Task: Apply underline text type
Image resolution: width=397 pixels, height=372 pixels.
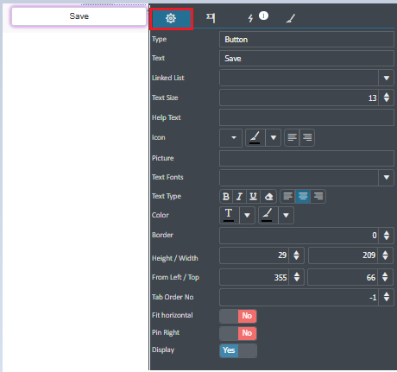Action: tap(253, 197)
